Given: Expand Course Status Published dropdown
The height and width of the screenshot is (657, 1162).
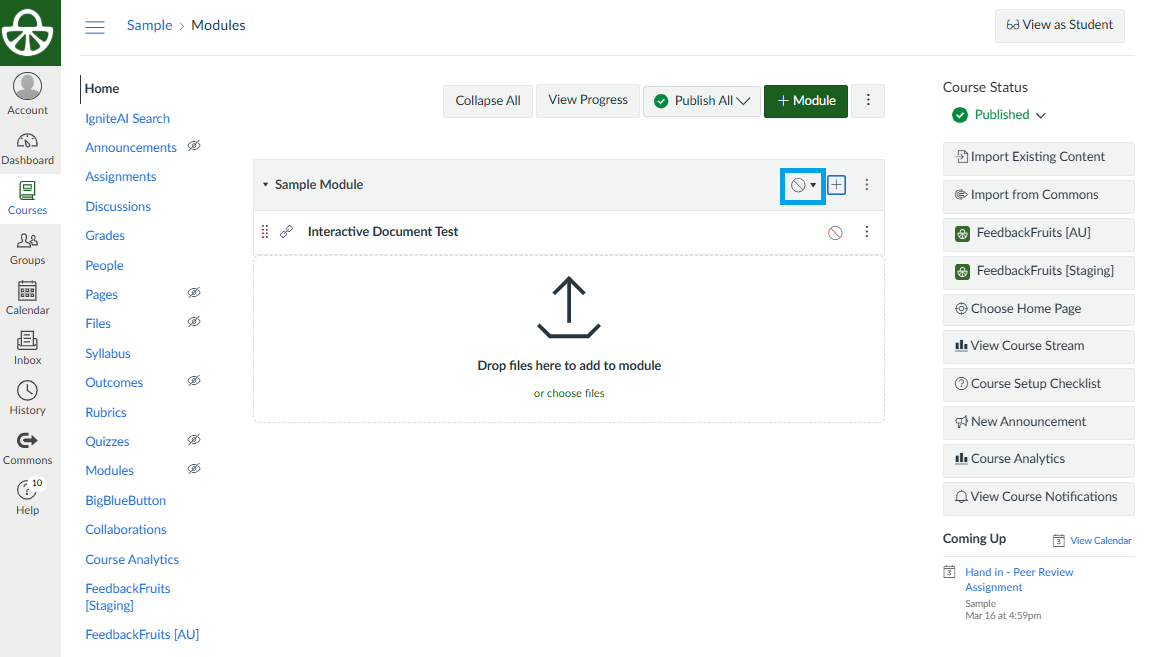Looking at the screenshot, I should click(x=998, y=115).
